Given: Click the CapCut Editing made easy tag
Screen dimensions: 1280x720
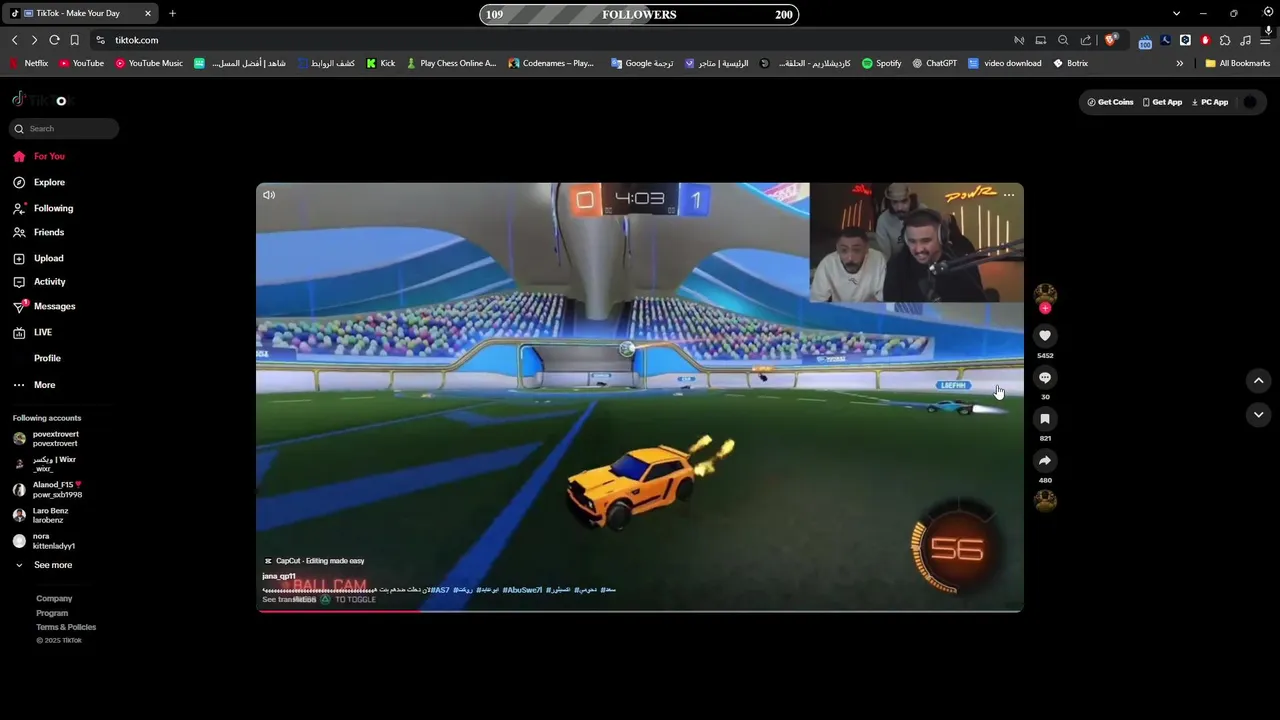Looking at the screenshot, I should [x=314, y=561].
